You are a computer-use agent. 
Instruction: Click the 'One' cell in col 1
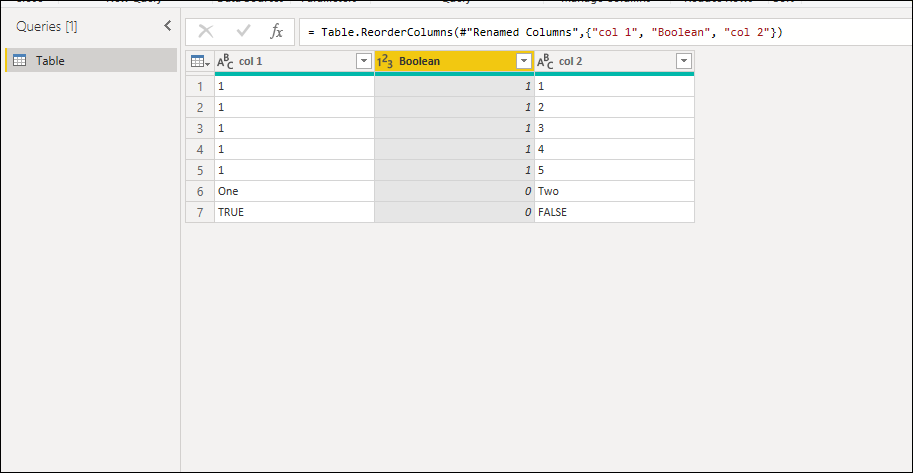click(x=295, y=191)
